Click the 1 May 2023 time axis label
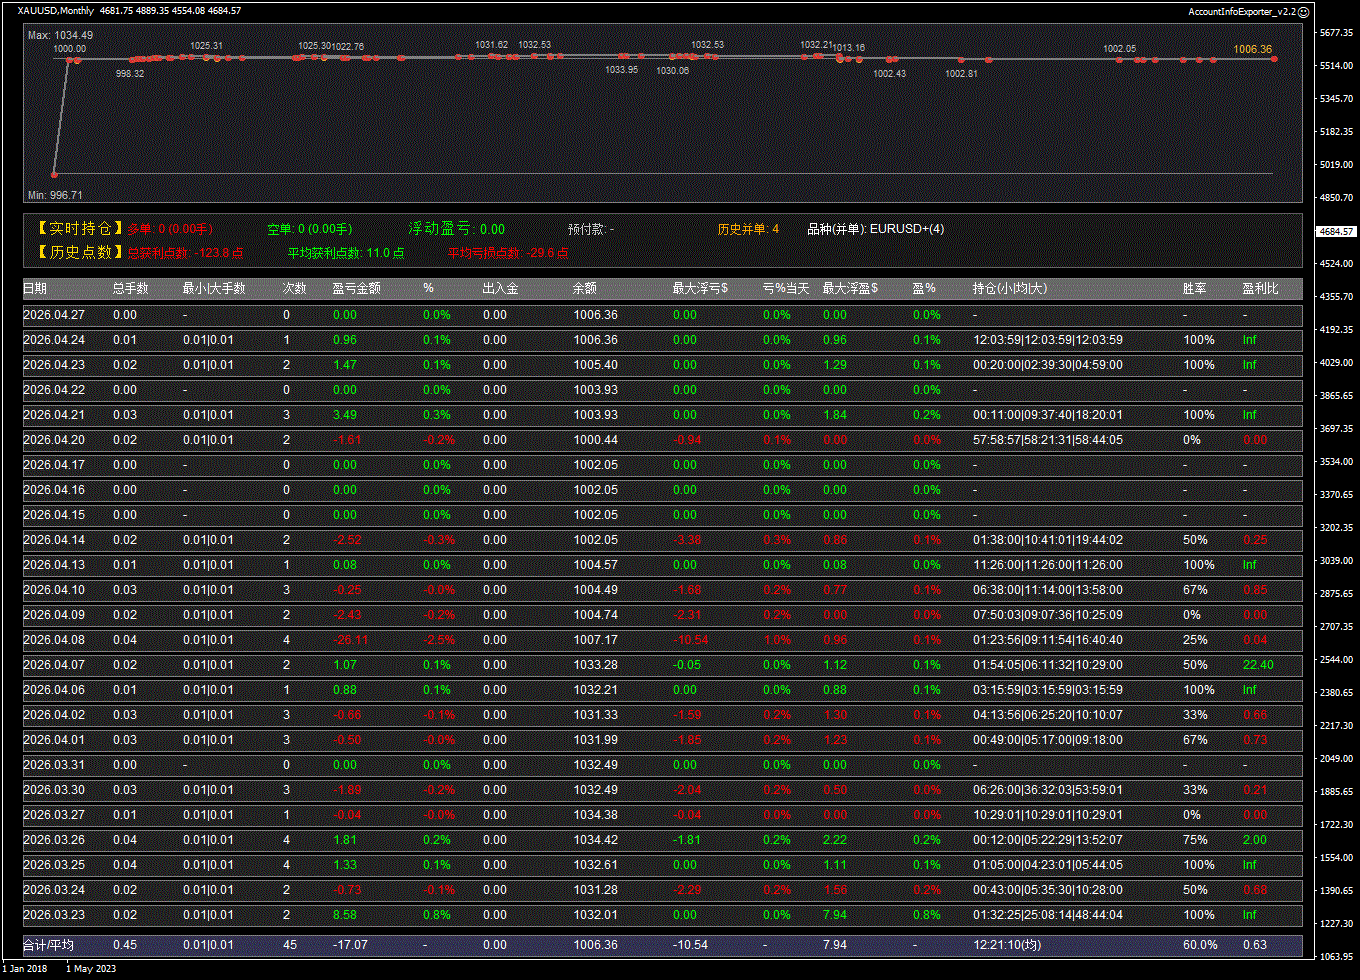This screenshot has height=980, width=1360. point(93,968)
